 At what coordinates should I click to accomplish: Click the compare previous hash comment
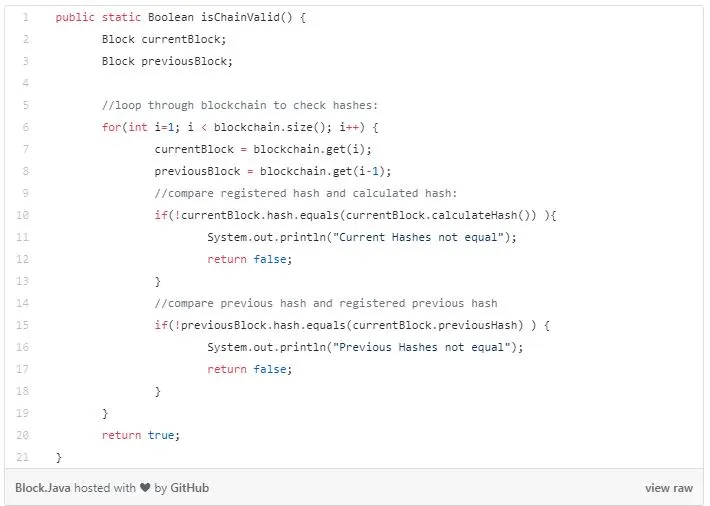[326, 303]
